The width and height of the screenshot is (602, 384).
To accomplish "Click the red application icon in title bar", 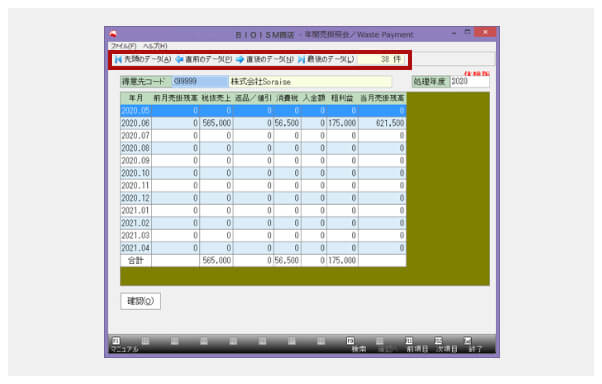I will click(x=113, y=34).
